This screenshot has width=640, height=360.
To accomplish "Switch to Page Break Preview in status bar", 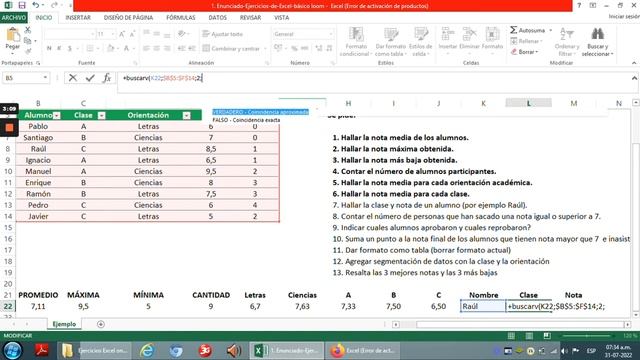I will 547,336.
